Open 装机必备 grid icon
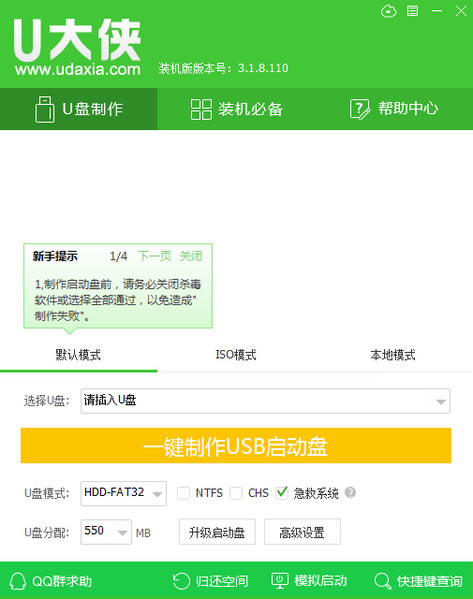Viewport: 473px width, 599px height. tap(201, 109)
